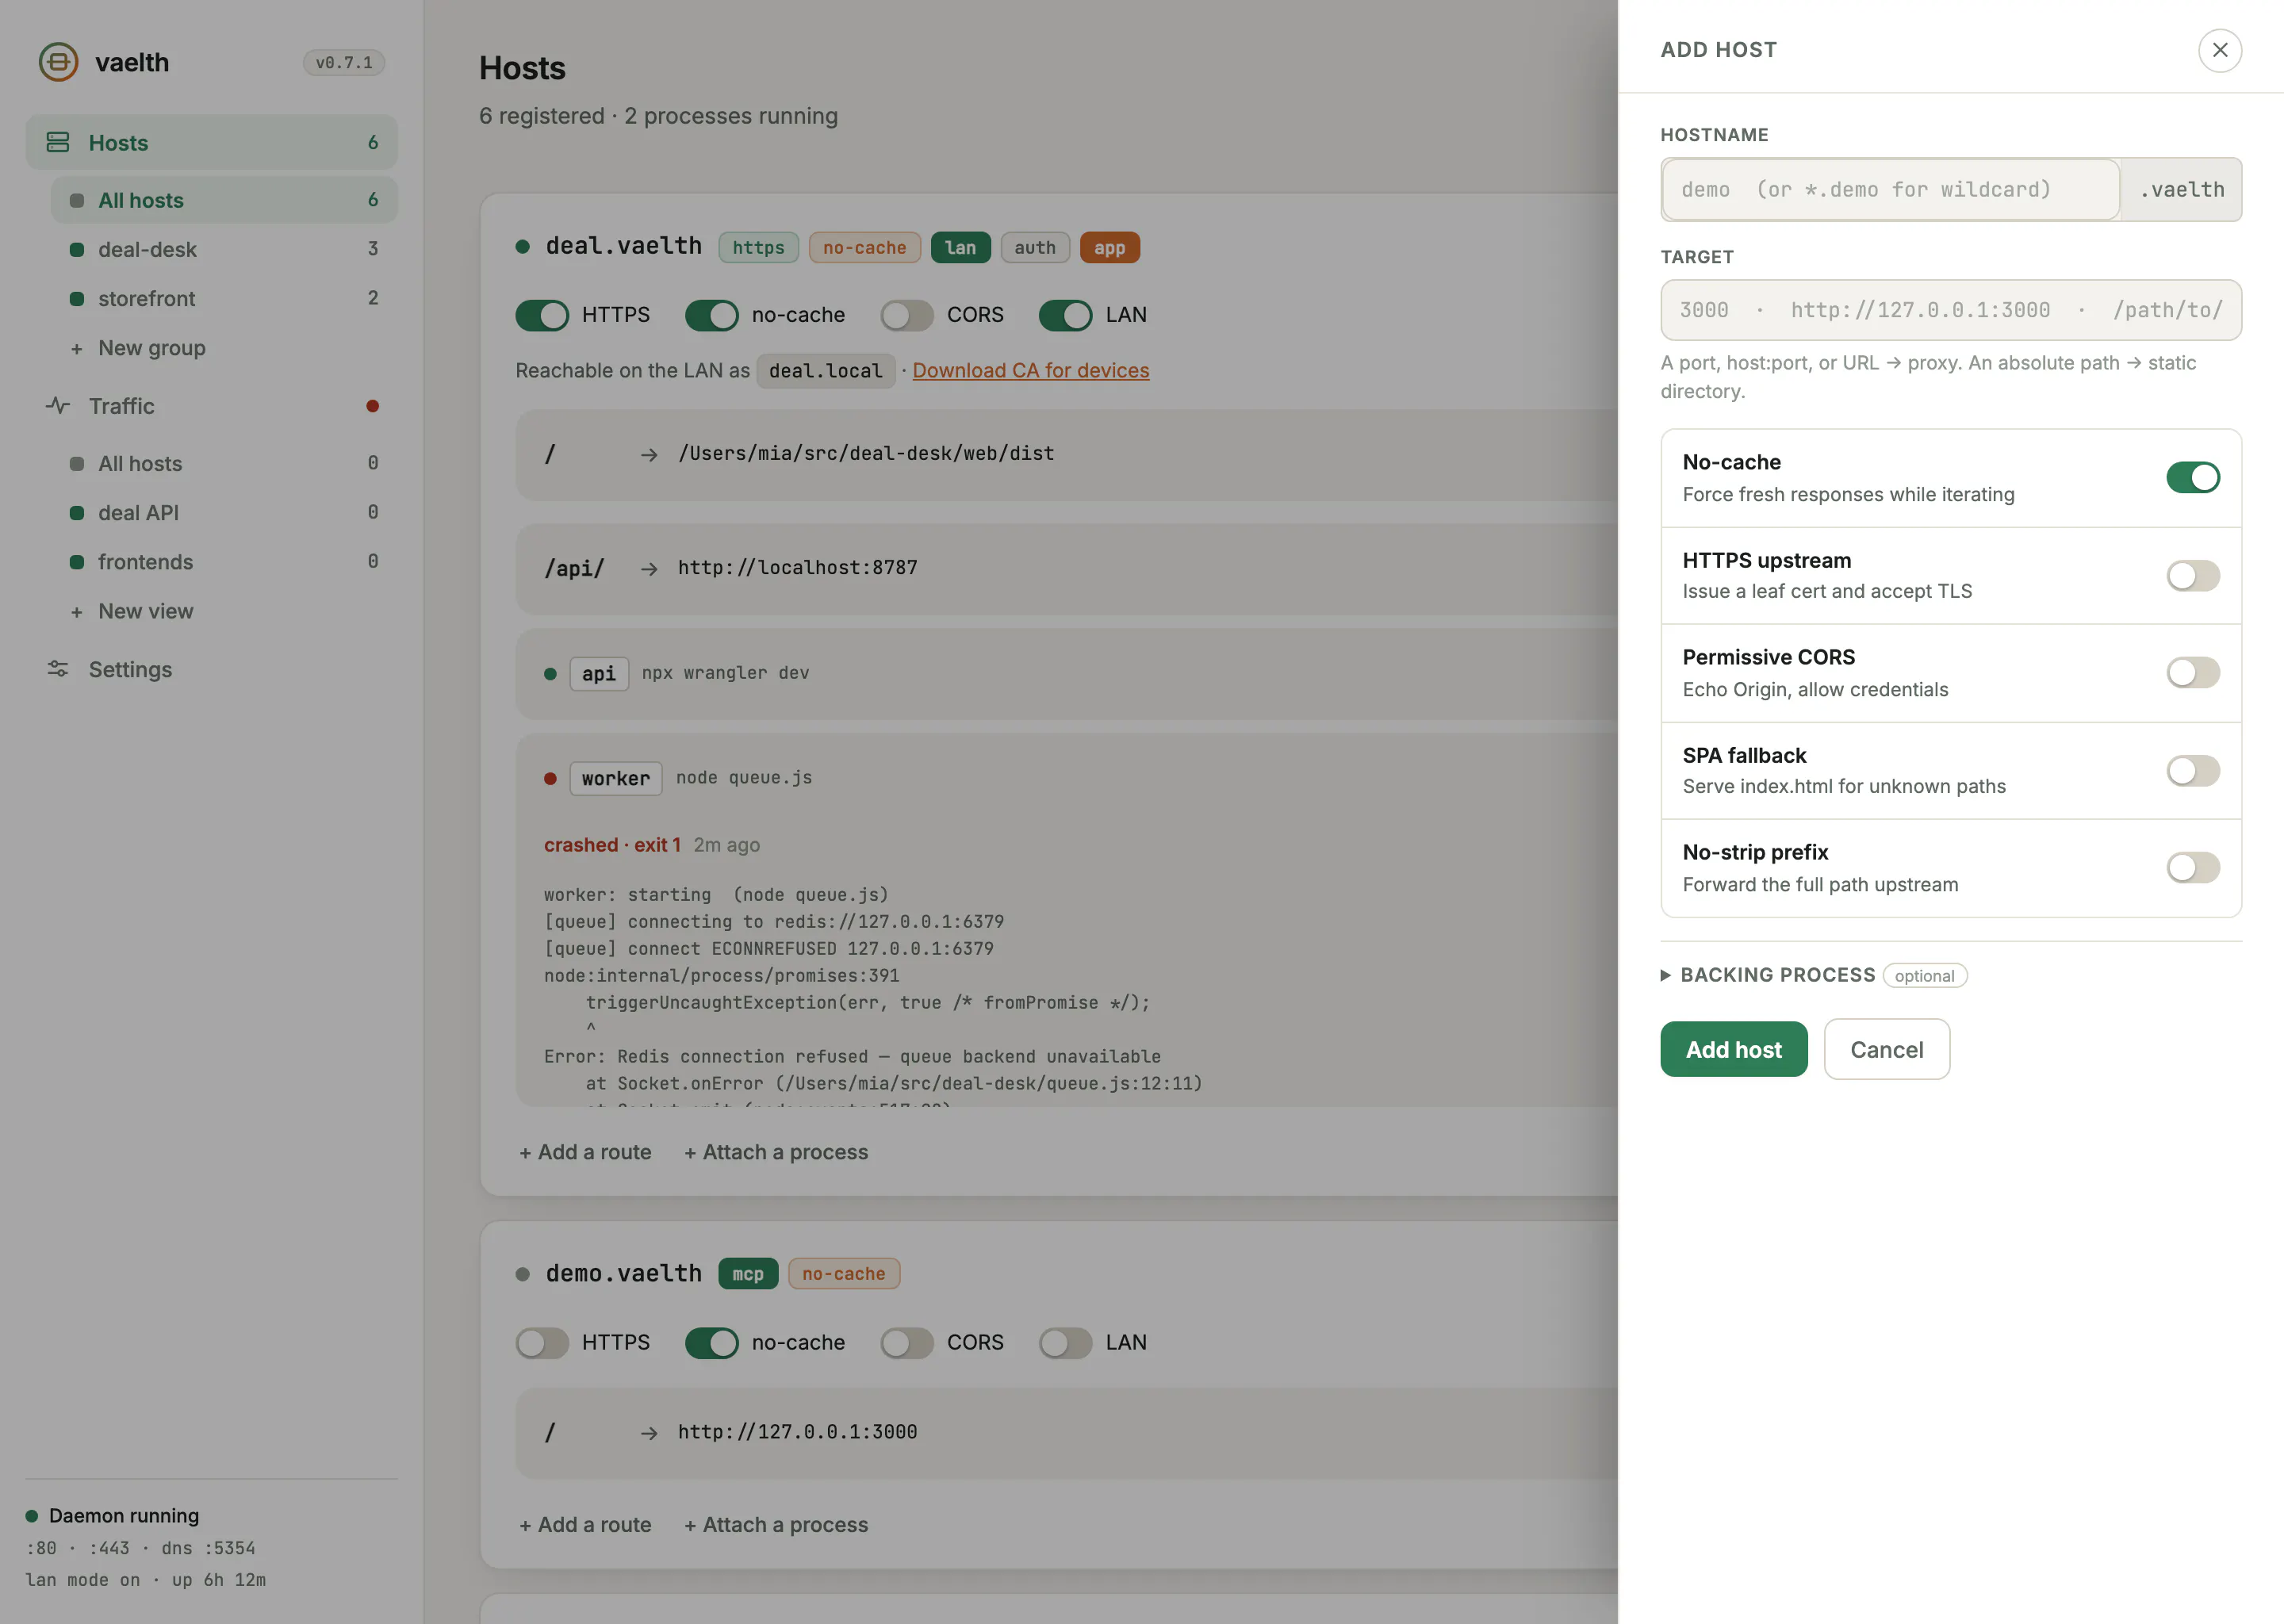The width and height of the screenshot is (2284, 1624).
Task: Select demo.vaelth route to 127.0.0.1:3000
Action: [1066, 1432]
